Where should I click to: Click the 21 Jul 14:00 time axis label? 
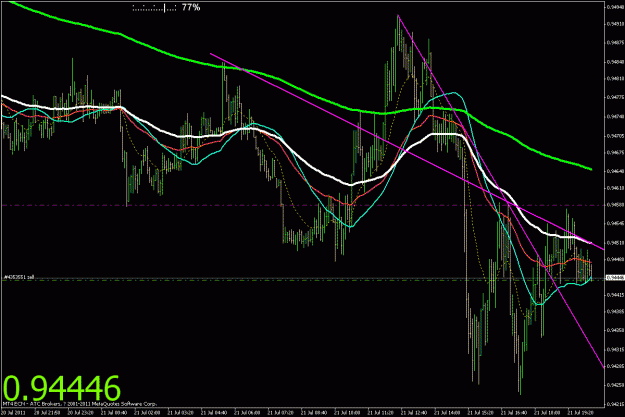coord(447,413)
